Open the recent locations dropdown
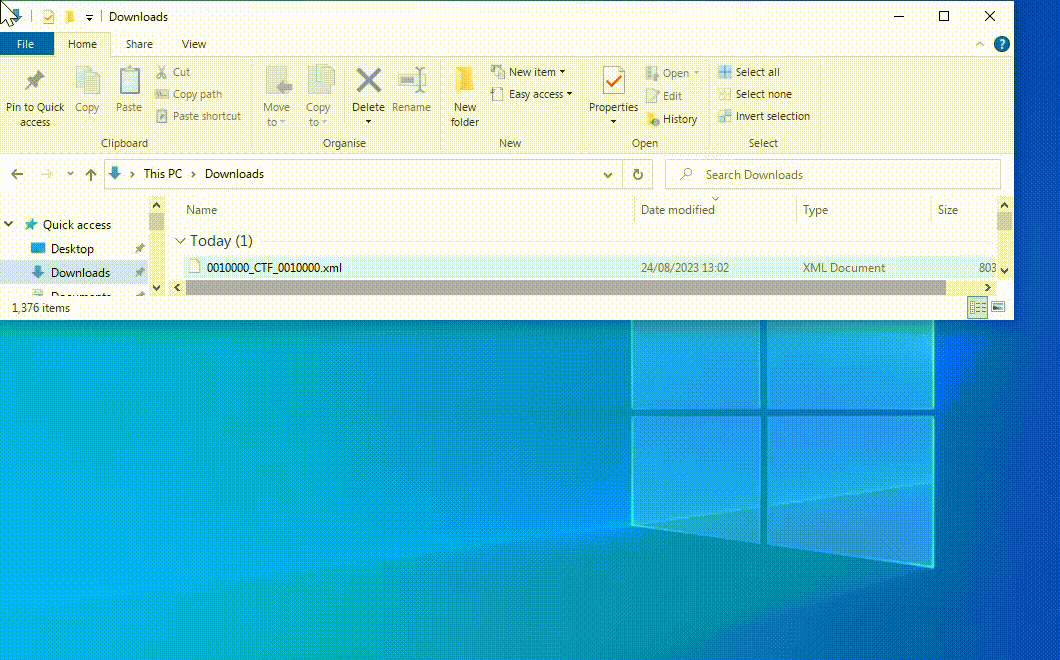Image resolution: width=1060 pixels, height=660 pixels. [70, 174]
